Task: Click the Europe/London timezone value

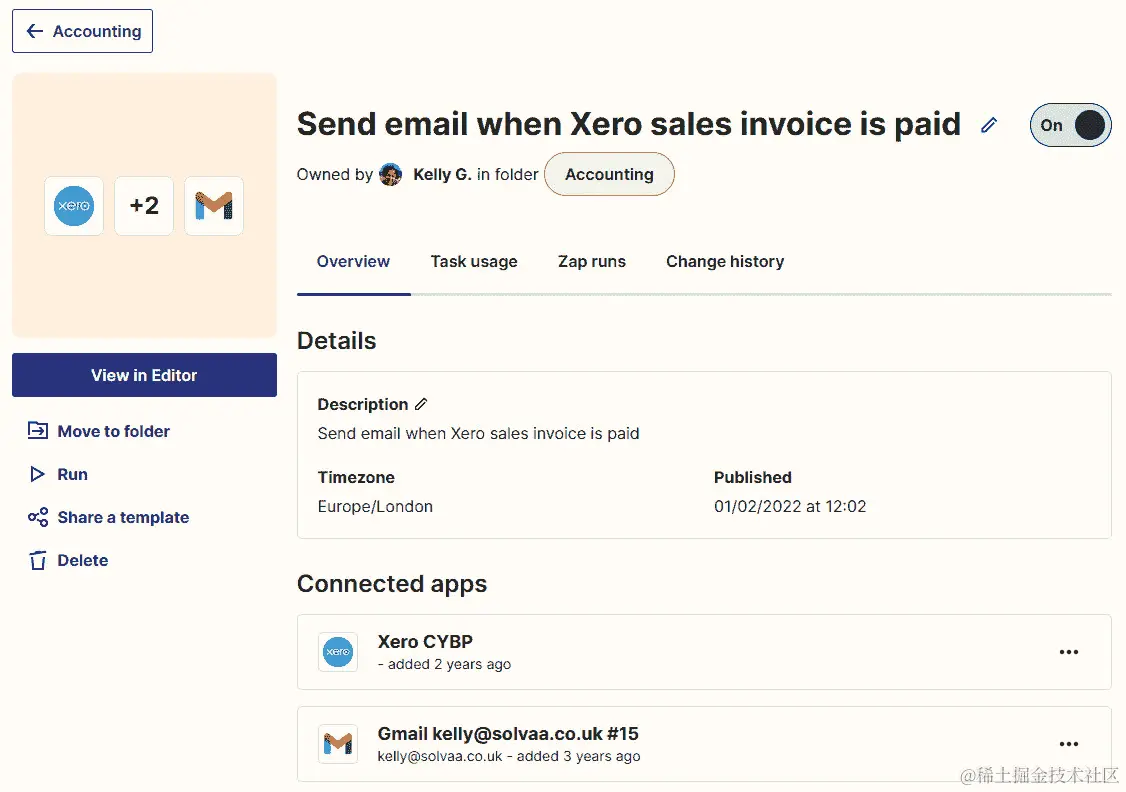Action: [375, 506]
